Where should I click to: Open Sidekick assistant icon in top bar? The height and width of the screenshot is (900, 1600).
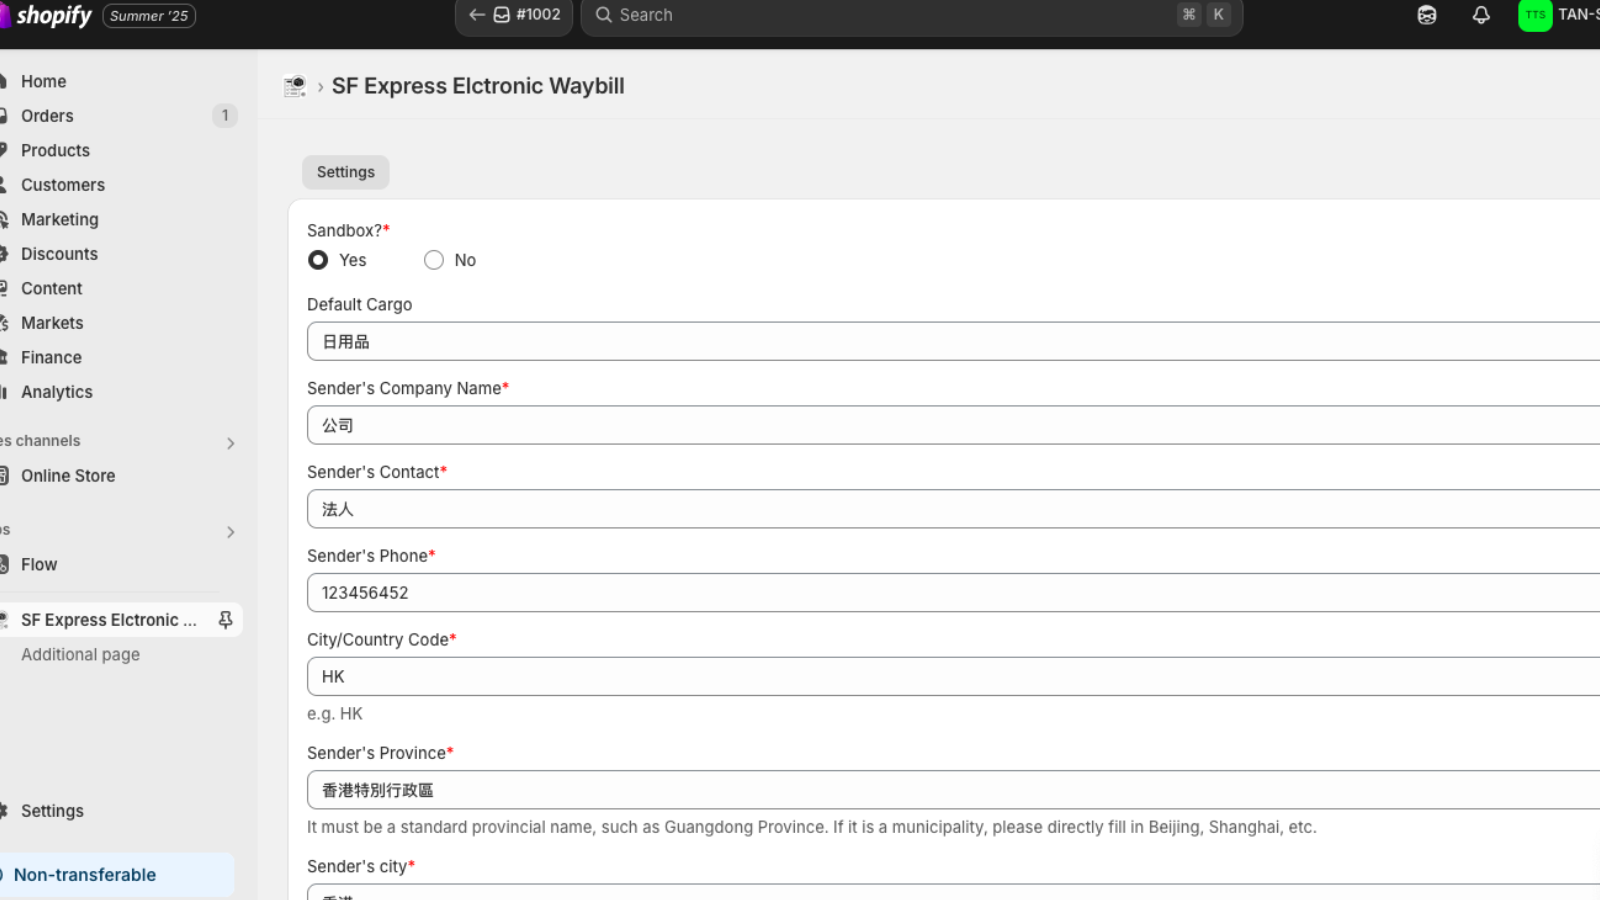(1427, 15)
